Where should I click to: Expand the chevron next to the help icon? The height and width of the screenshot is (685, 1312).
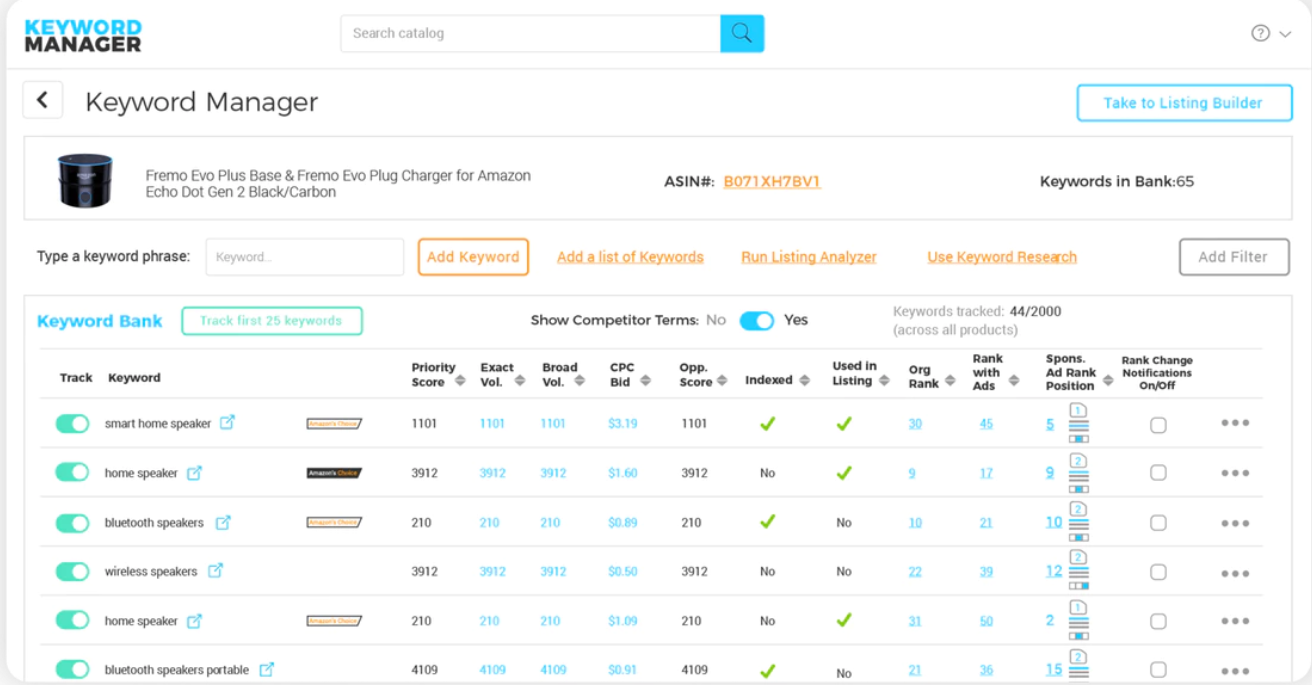click(x=1283, y=33)
